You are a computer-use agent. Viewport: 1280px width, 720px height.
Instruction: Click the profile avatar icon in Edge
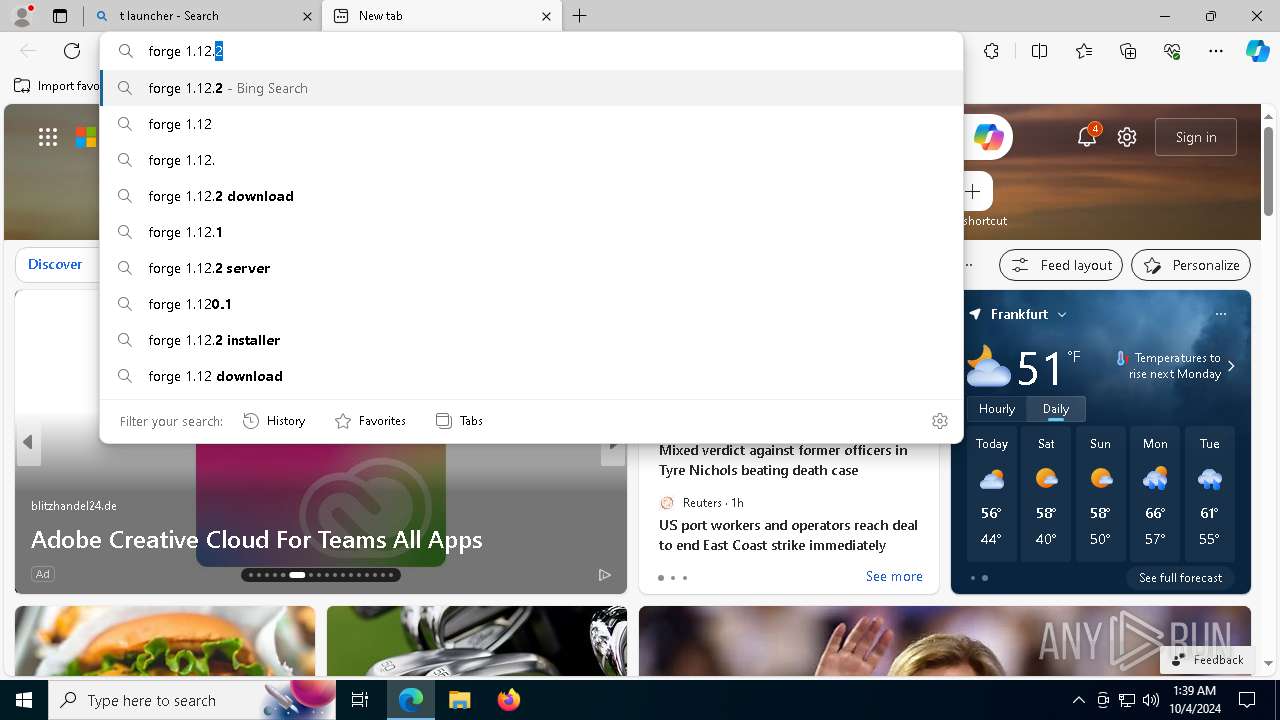22,16
